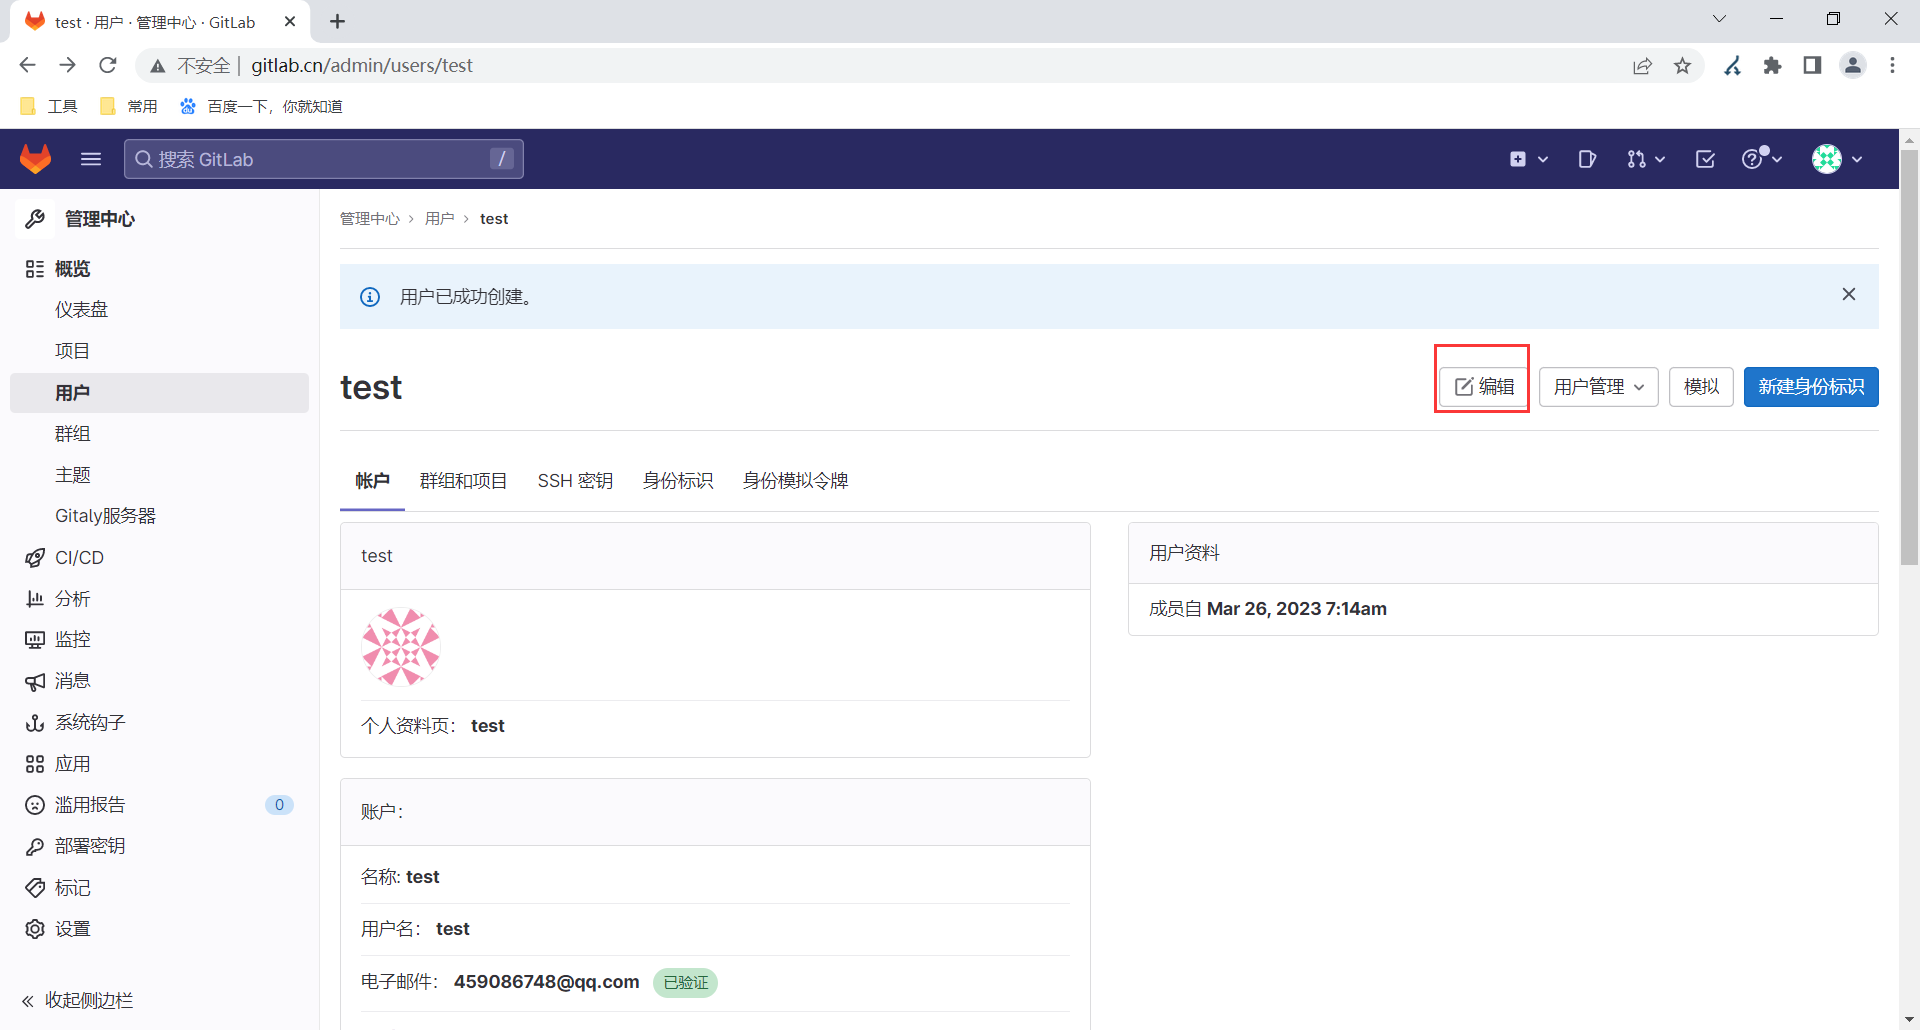This screenshot has height=1030, width=1920.
Task: Click the test user avatar image
Action: pos(401,647)
